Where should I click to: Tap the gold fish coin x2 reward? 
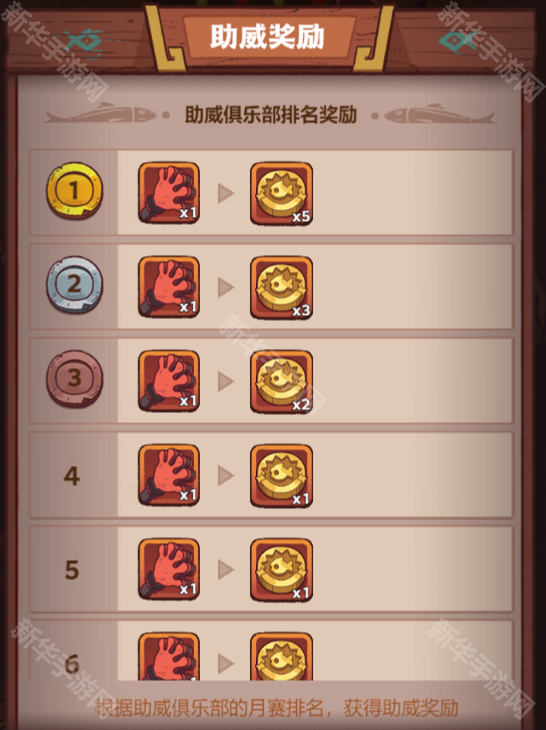click(281, 382)
